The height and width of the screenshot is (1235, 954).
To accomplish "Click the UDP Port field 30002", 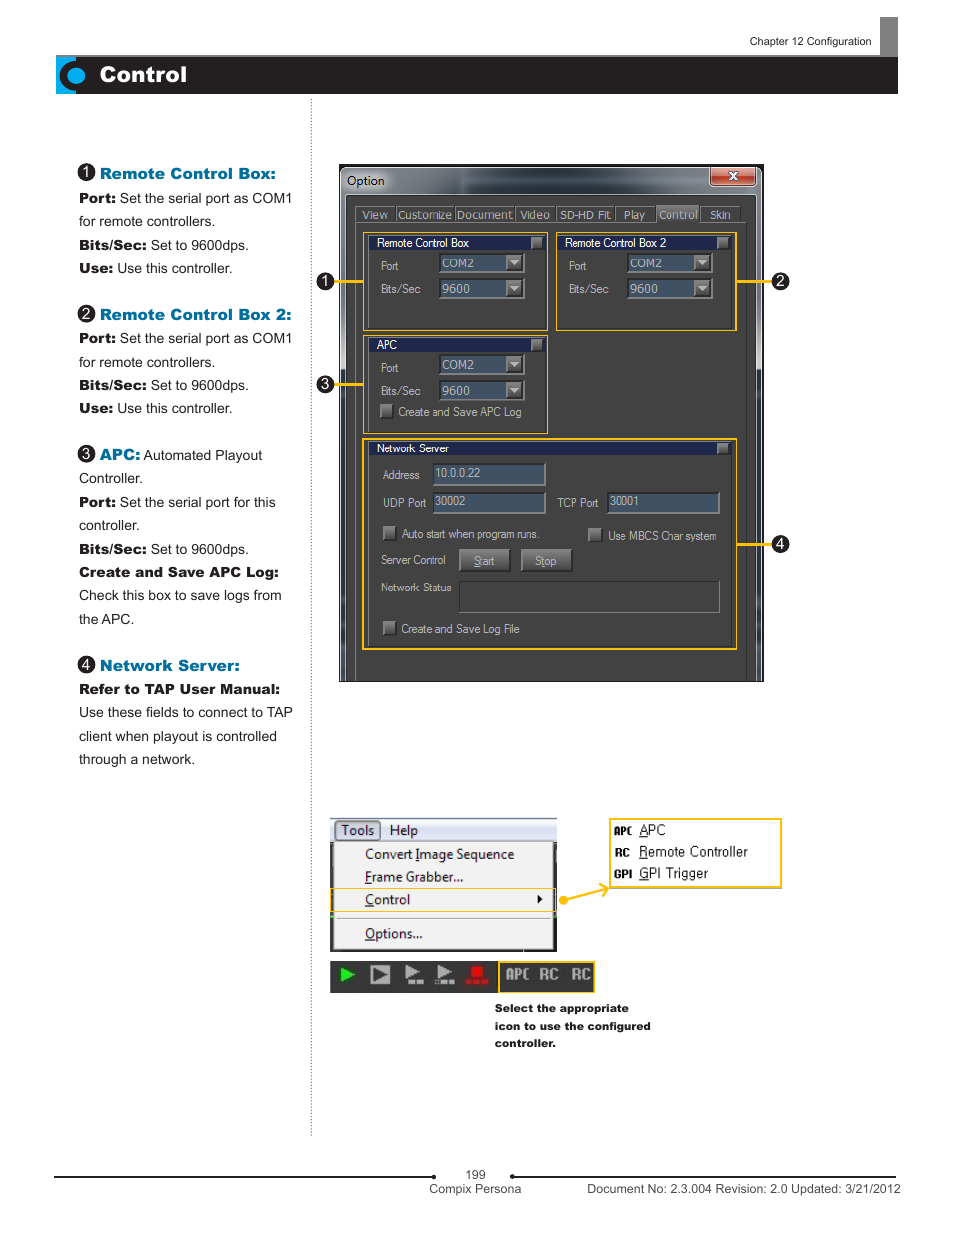I will coord(489,502).
